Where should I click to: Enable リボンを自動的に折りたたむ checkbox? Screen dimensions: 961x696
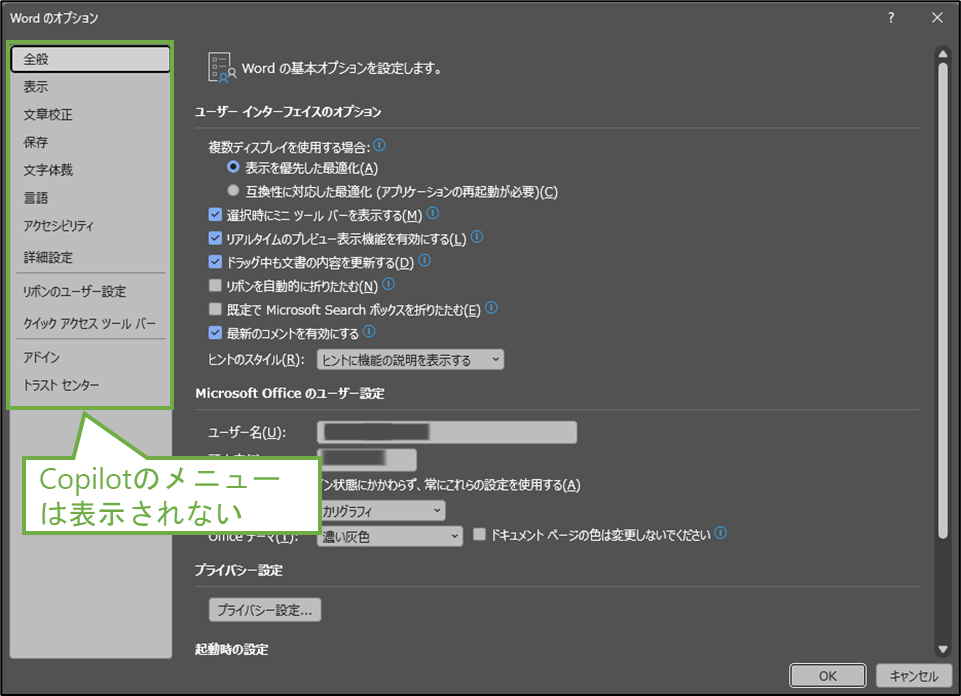[215, 286]
